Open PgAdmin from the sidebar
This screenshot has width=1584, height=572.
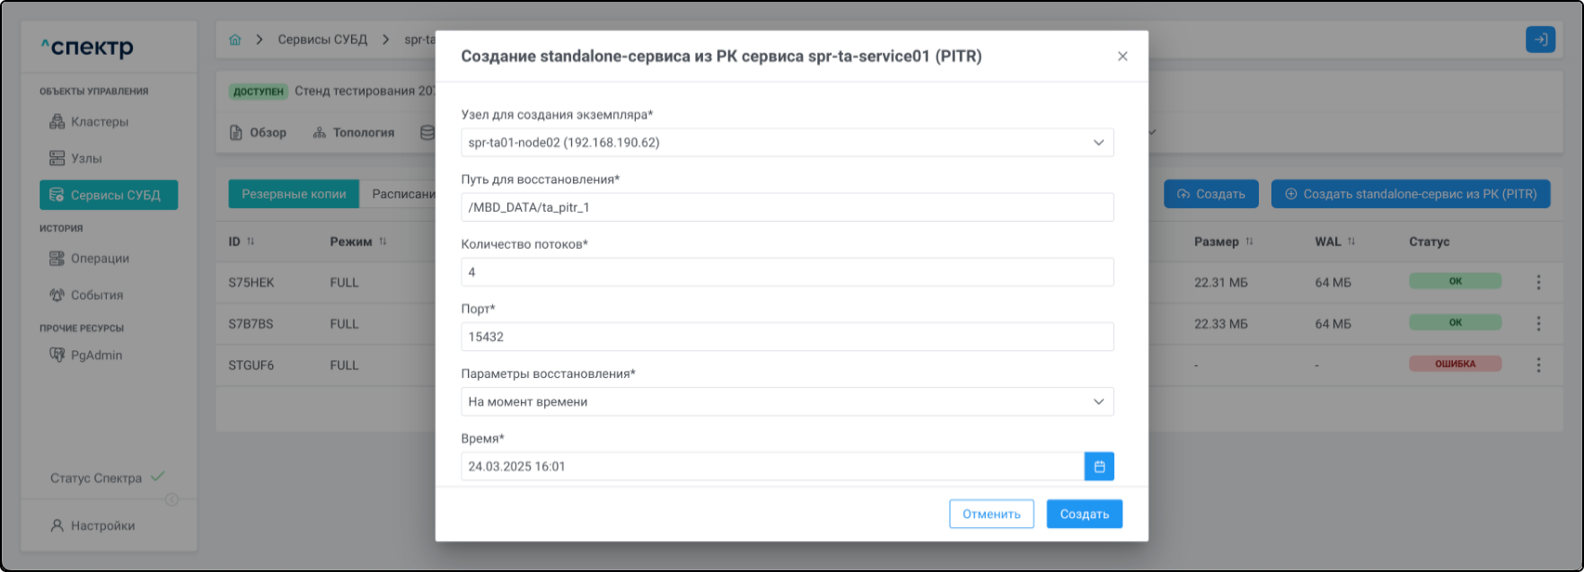click(96, 355)
